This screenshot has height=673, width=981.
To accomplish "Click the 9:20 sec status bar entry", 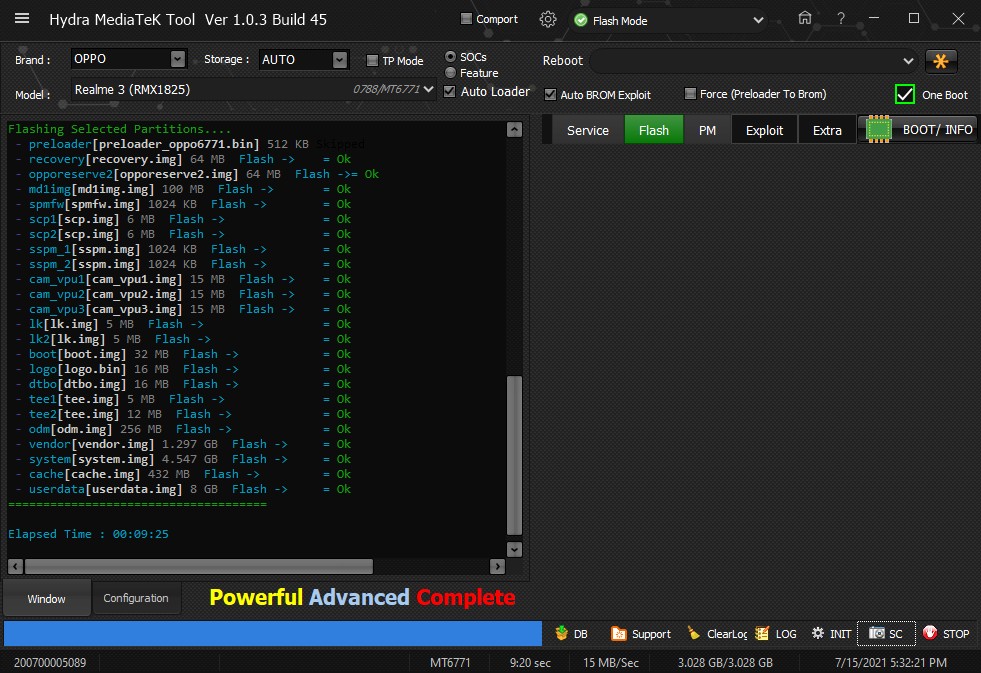I will click(x=530, y=662).
